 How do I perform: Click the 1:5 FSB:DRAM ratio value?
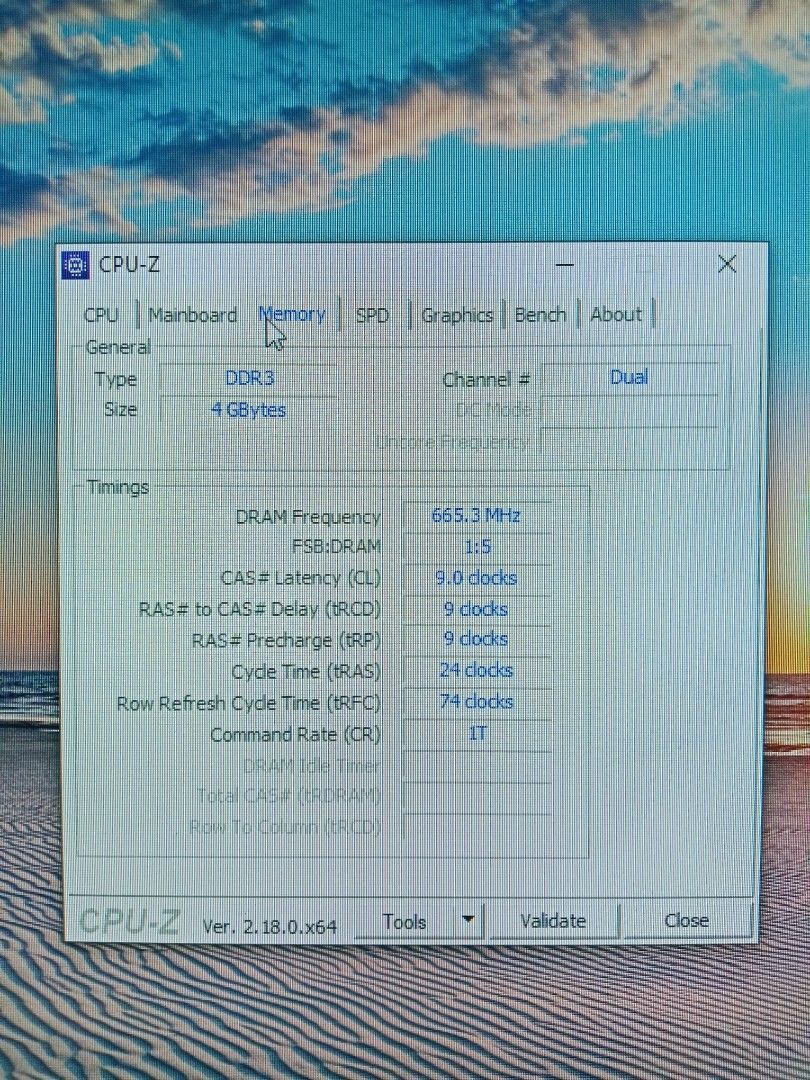pos(477,548)
